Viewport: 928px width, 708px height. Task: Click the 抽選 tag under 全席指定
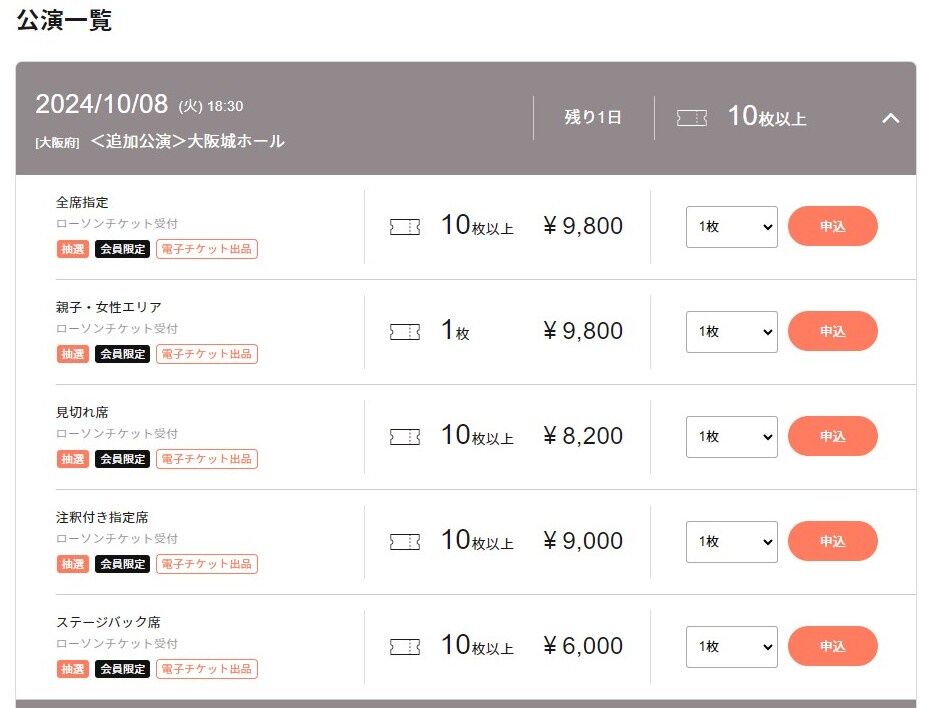click(x=72, y=249)
